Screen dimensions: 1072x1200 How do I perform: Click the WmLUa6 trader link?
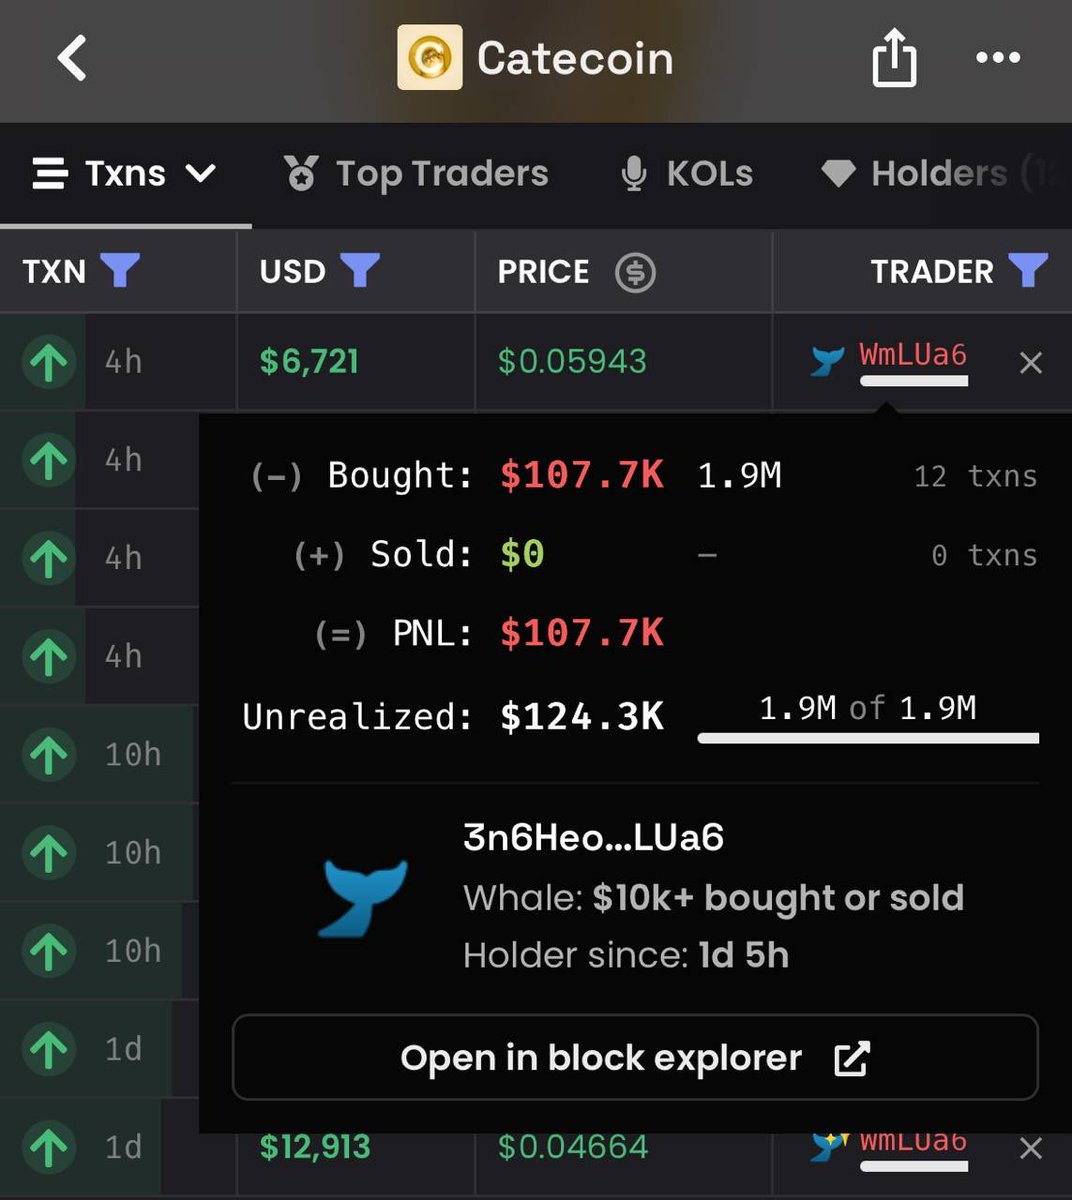click(x=913, y=354)
